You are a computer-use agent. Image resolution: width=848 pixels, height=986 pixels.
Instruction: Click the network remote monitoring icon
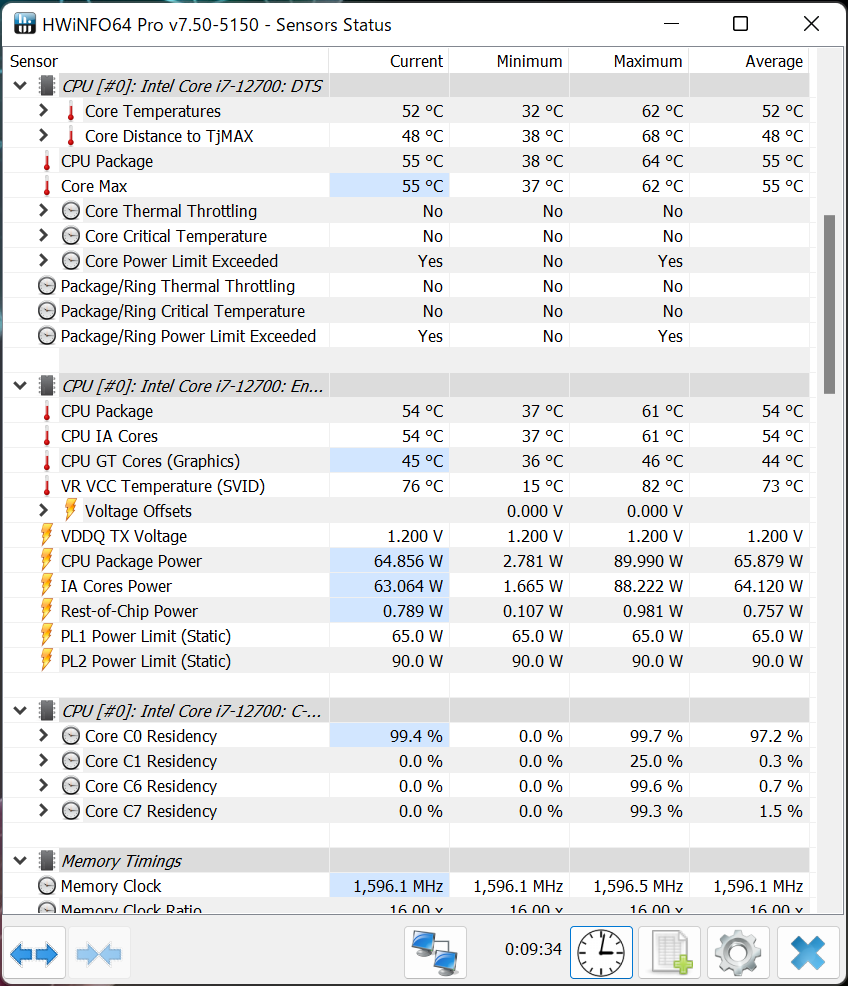point(436,954)
